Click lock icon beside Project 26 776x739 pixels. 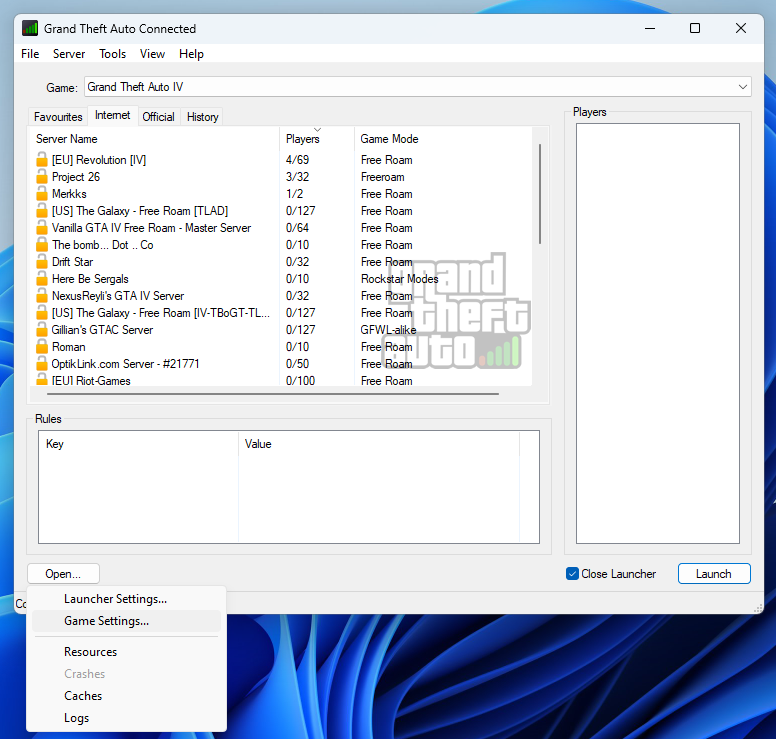[x=42, y=177]
